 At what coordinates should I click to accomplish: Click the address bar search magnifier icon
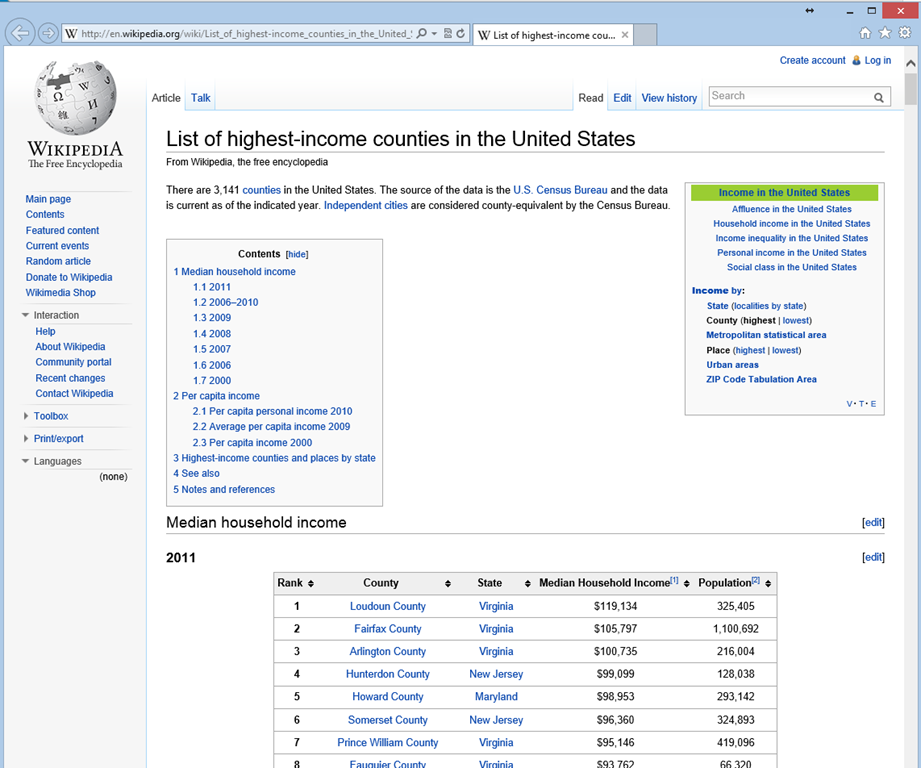pyautogui.click(x=421, y=33)
